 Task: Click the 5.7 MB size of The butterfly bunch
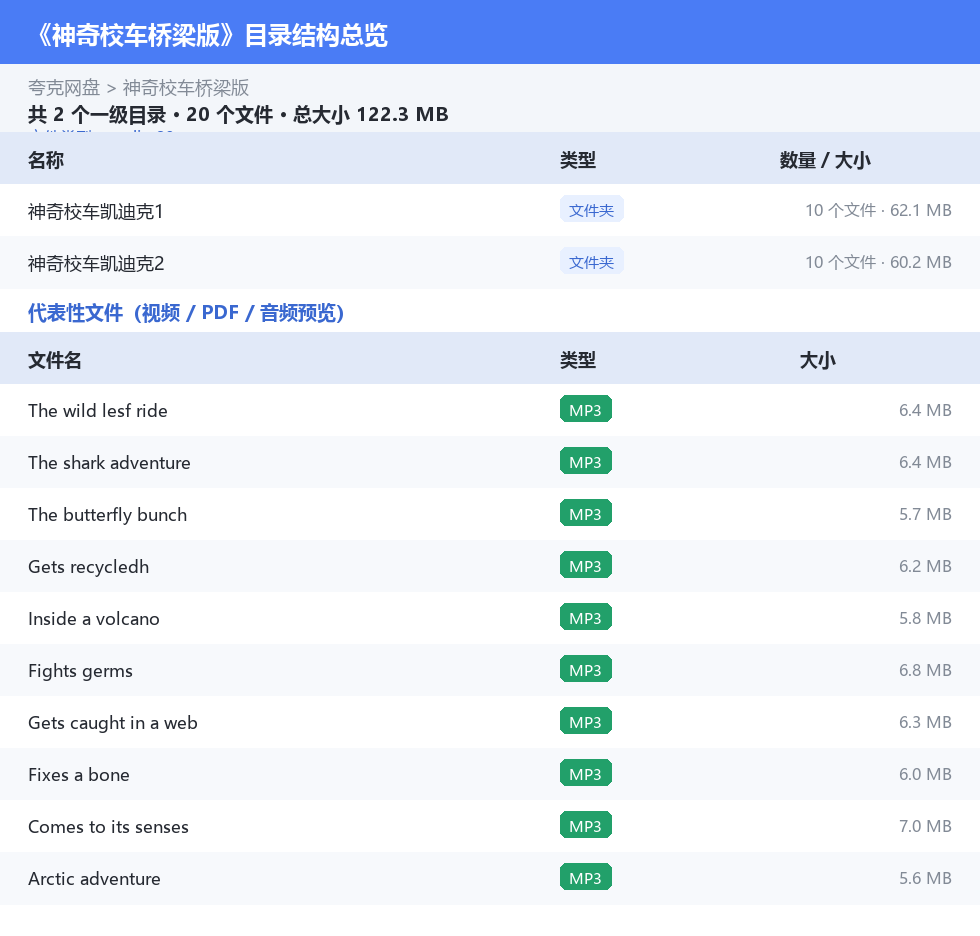tap(925, 514)
